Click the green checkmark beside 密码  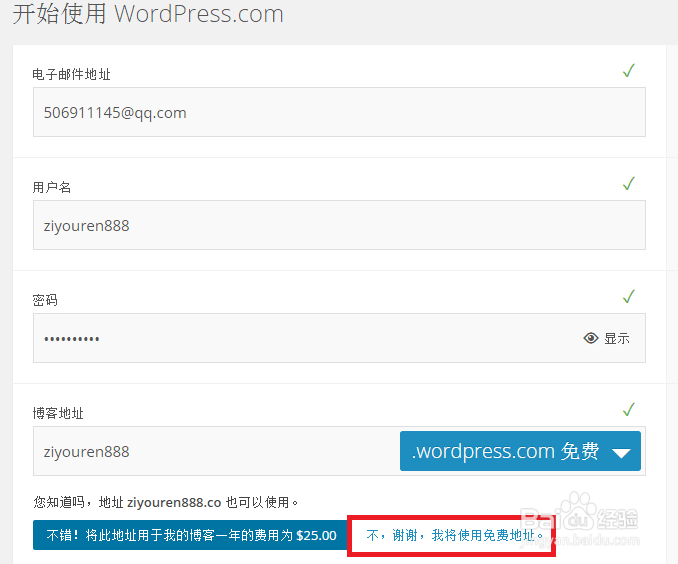click(629, 296)
